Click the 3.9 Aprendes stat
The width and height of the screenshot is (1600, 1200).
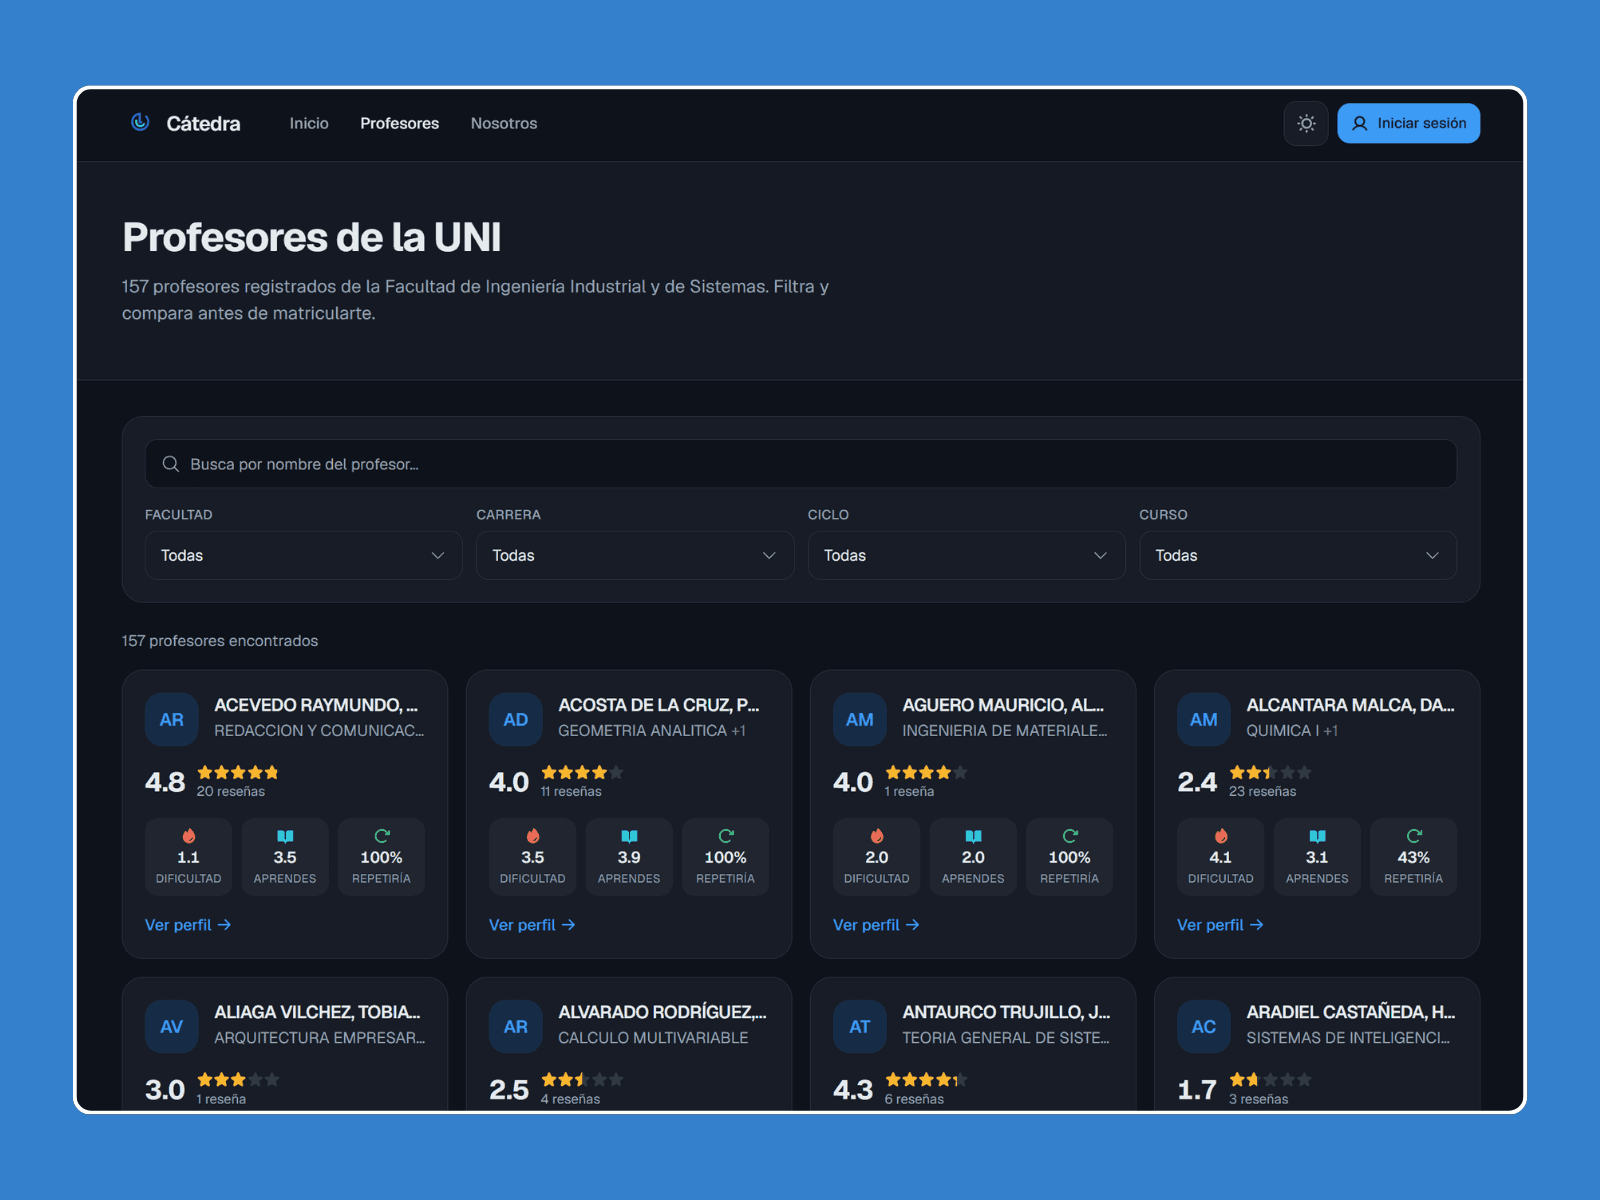pyautogui.click(x=629, y=857)
